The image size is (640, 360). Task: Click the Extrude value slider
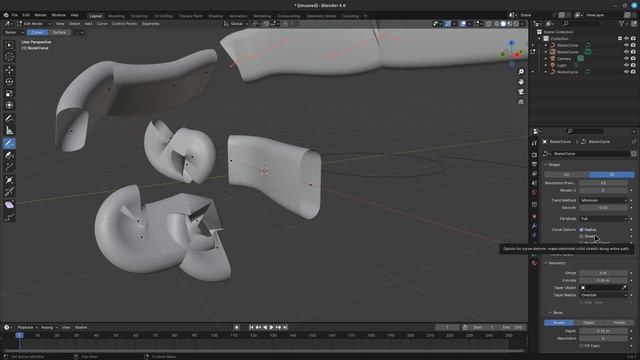click(603, 281)
